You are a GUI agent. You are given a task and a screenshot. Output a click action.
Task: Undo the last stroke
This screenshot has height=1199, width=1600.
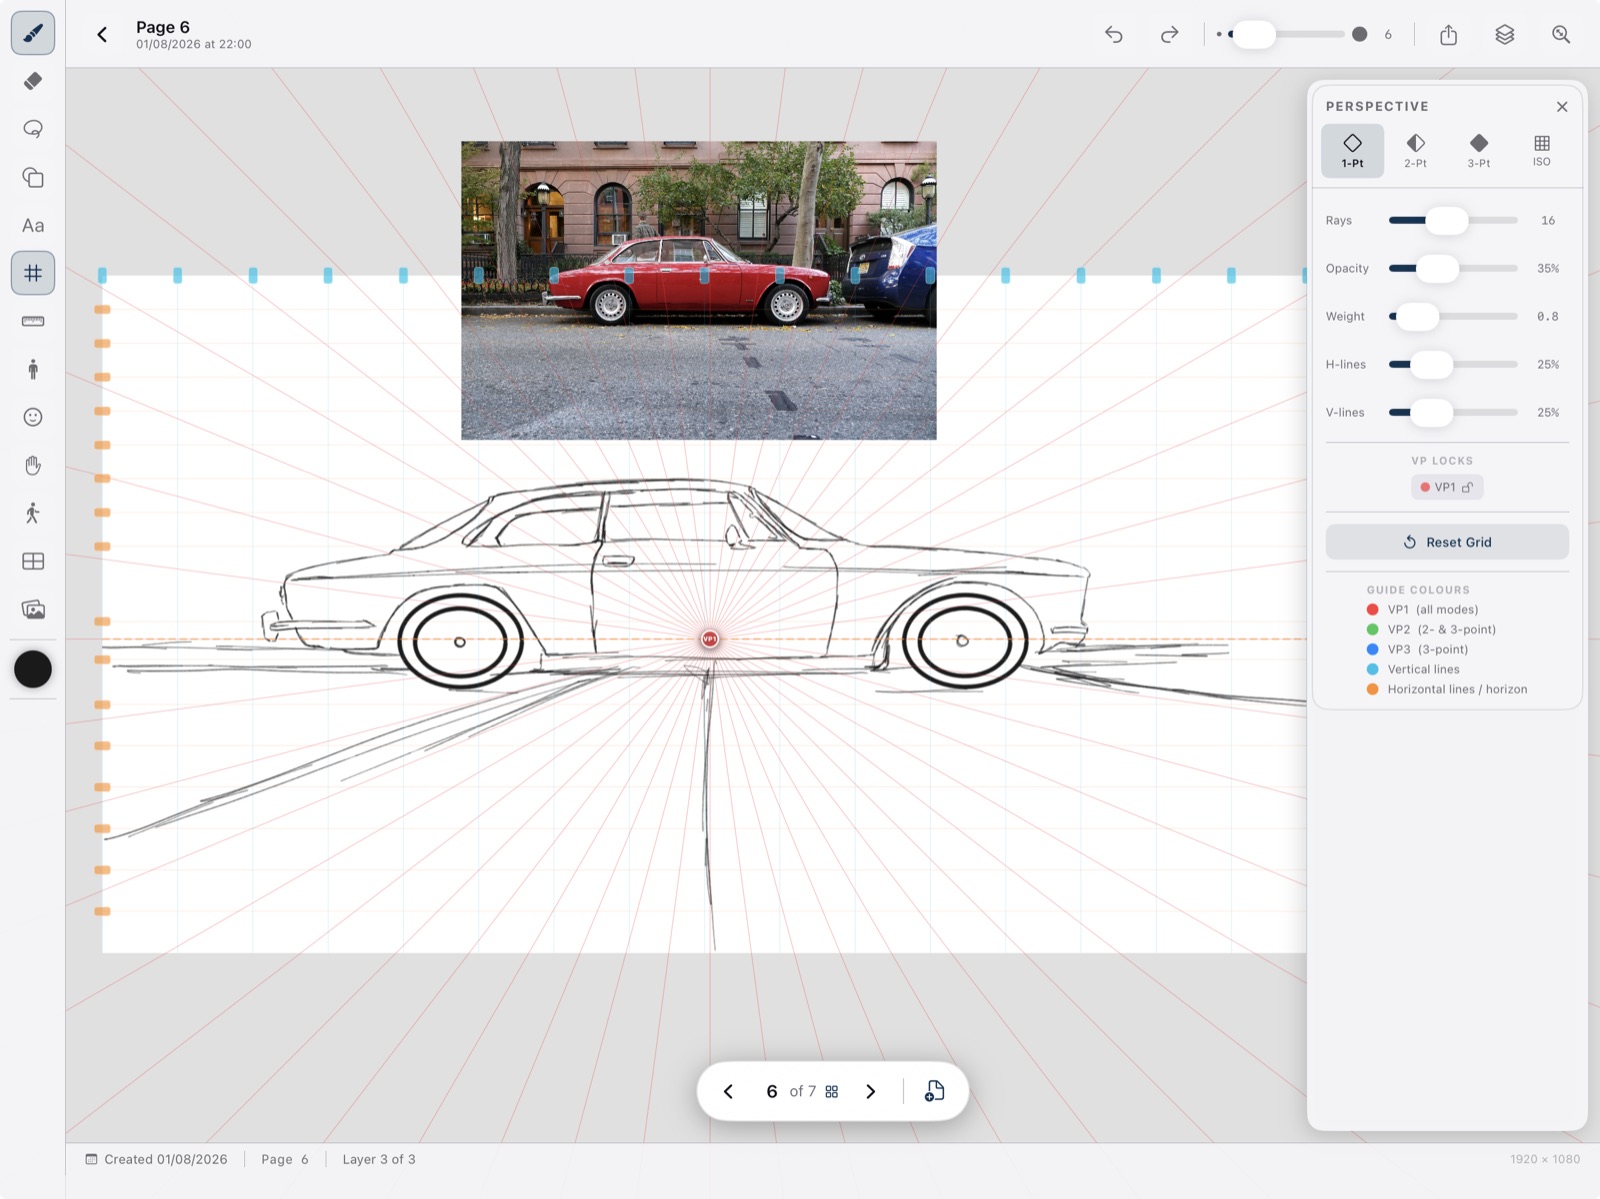[1114, 35]
